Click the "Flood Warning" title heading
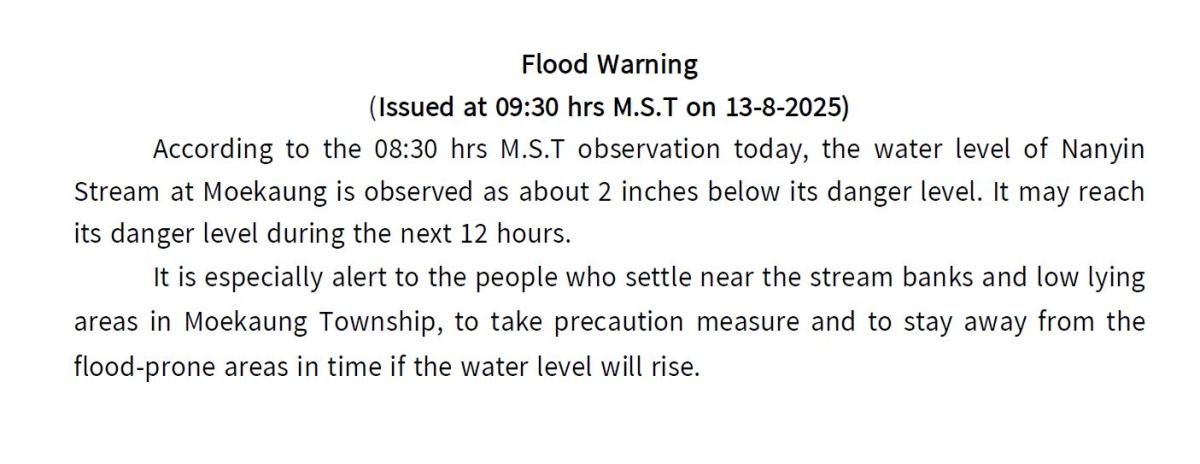 point(609,65)
